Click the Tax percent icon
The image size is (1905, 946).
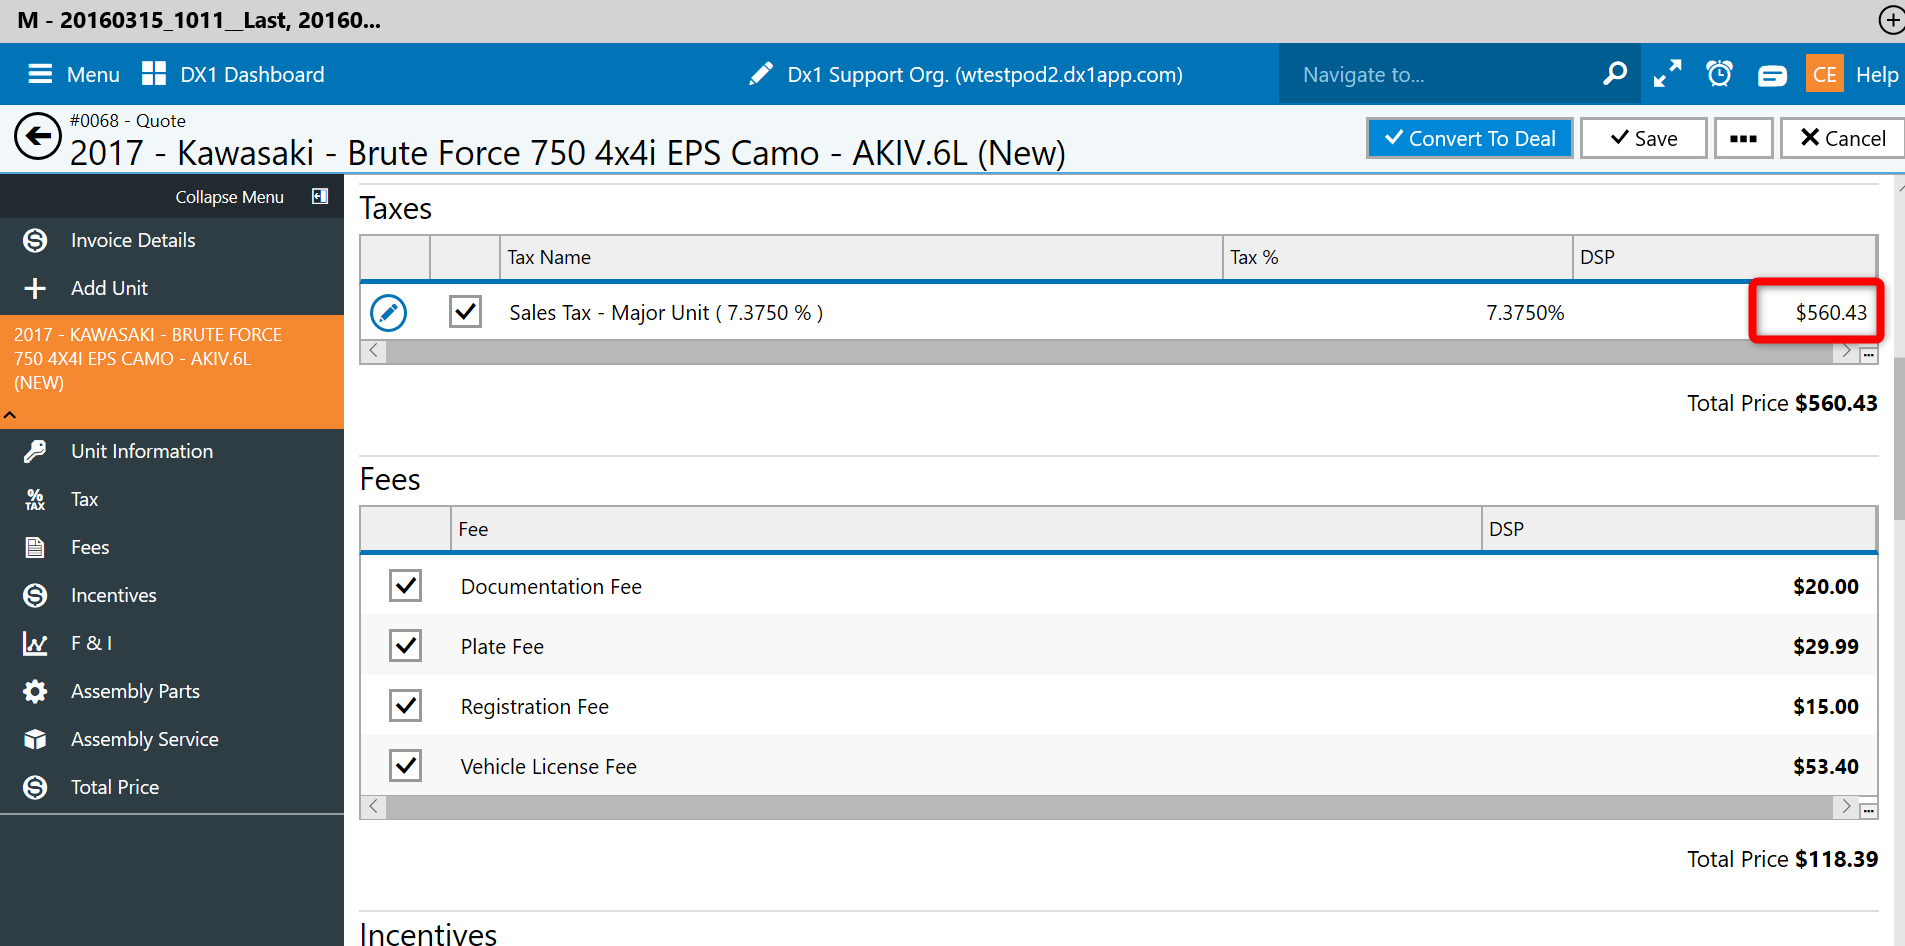pyautogui.click(x=35, y=499)
